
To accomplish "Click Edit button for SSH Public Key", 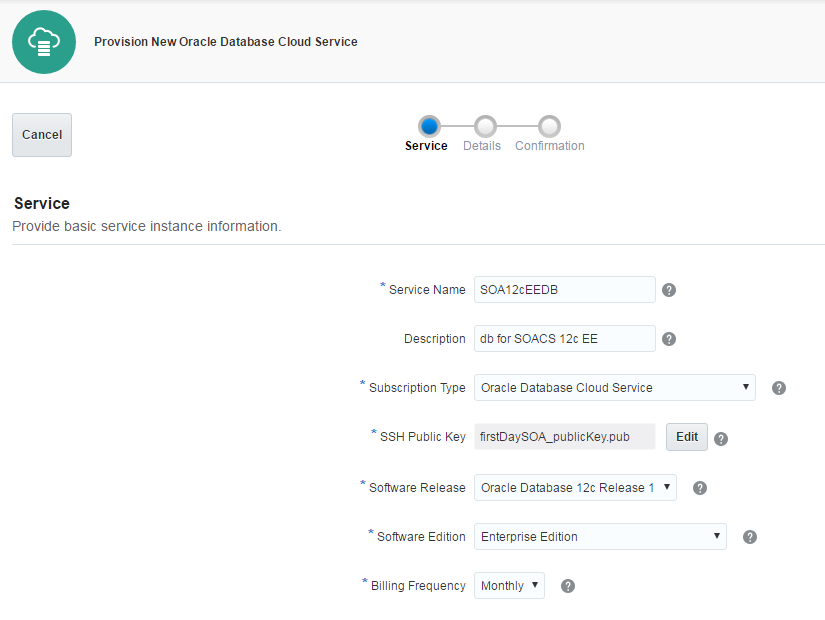I will tap(687, 437).
